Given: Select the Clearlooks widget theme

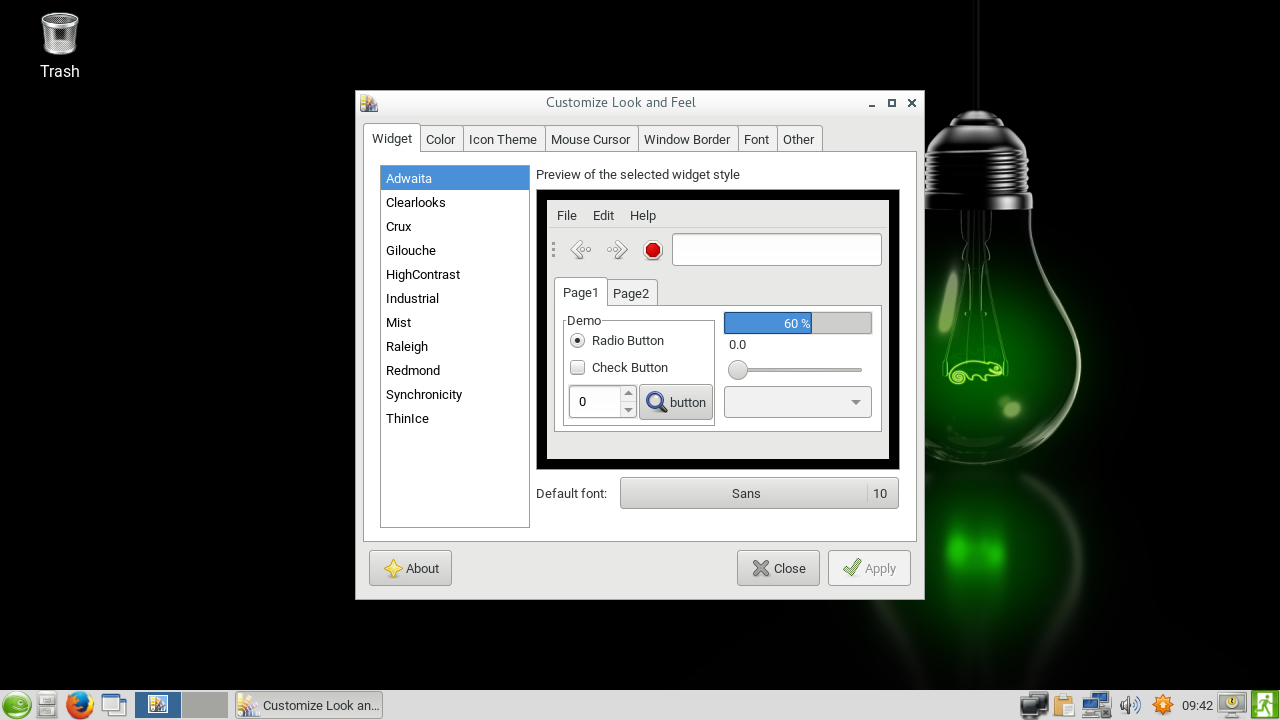Looking at the screenshot, I should coord(416,203).
